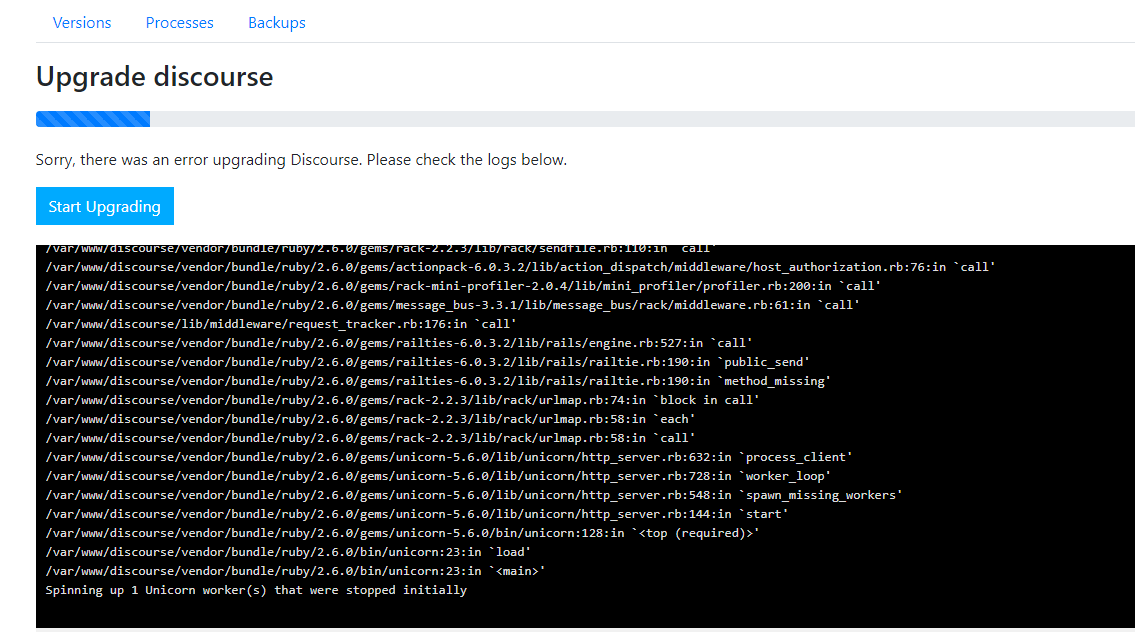Click the striped upgrade progress bar
Screen dimensions: 1135x632
[x=93, y=119]
